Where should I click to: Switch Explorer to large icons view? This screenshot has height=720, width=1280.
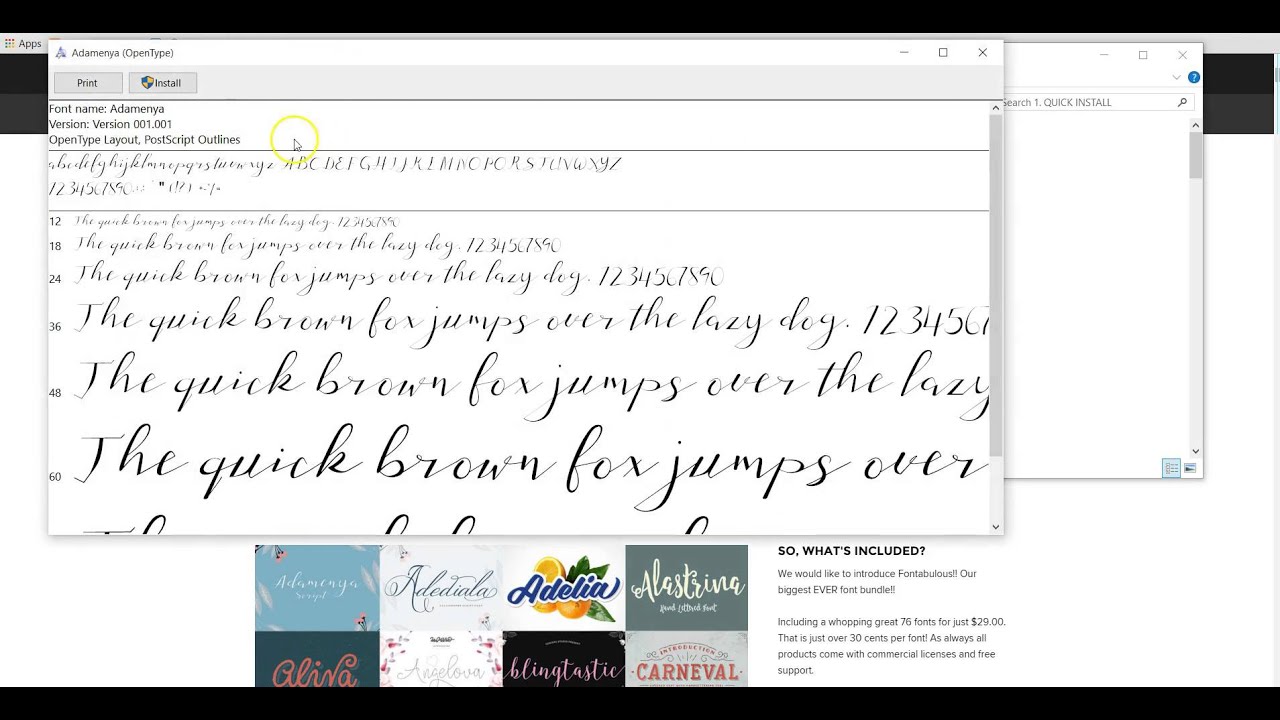click(1190, 469)
